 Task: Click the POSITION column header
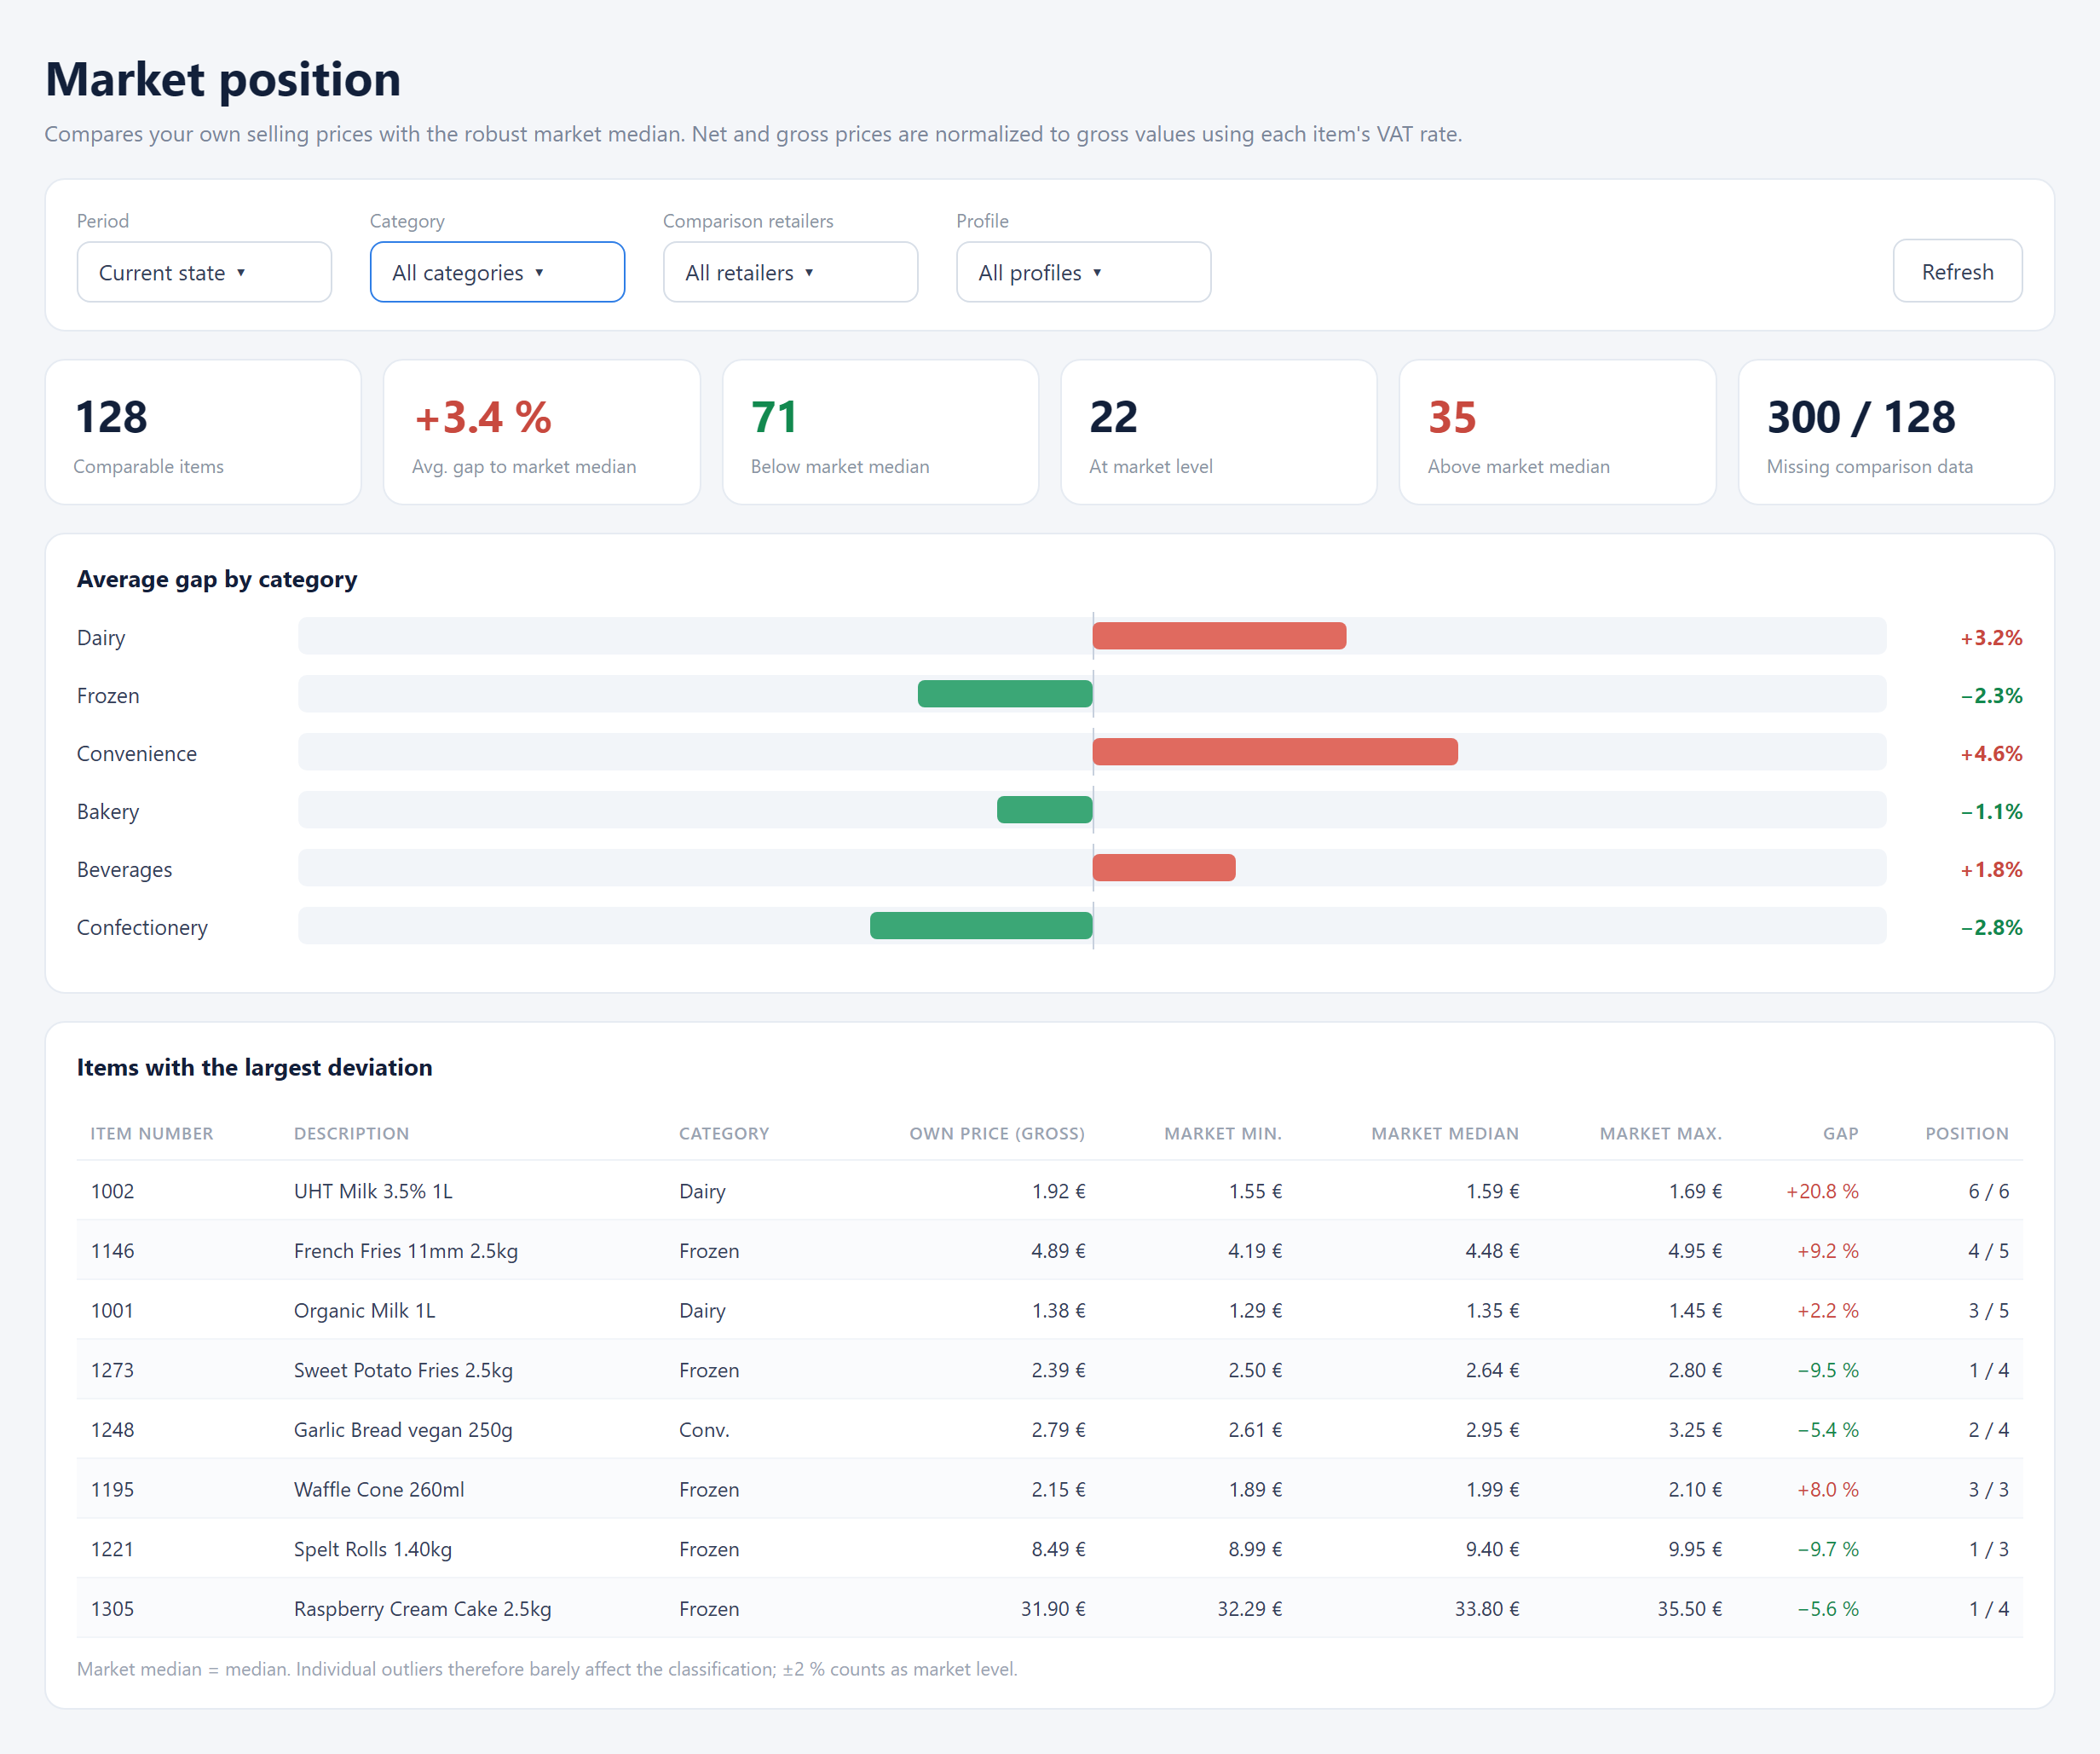click(x=1967, y=1134)
